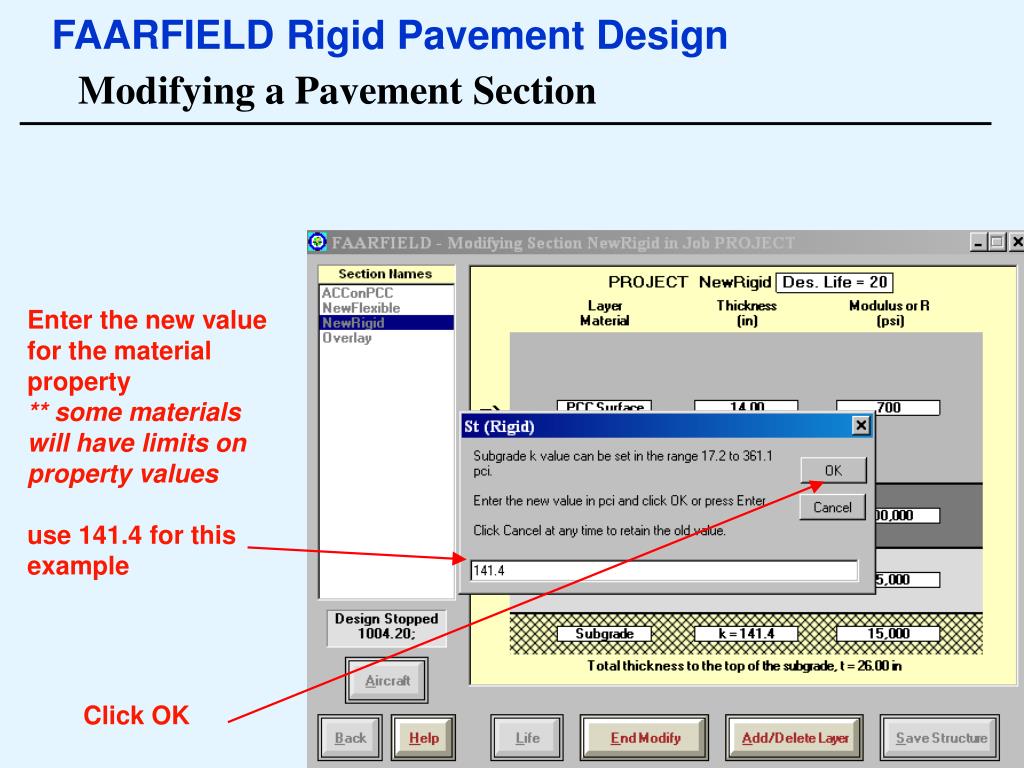Click Cancel in the St (Rigid) dialog
1024x768 pixels.
[x=833, y=507]
